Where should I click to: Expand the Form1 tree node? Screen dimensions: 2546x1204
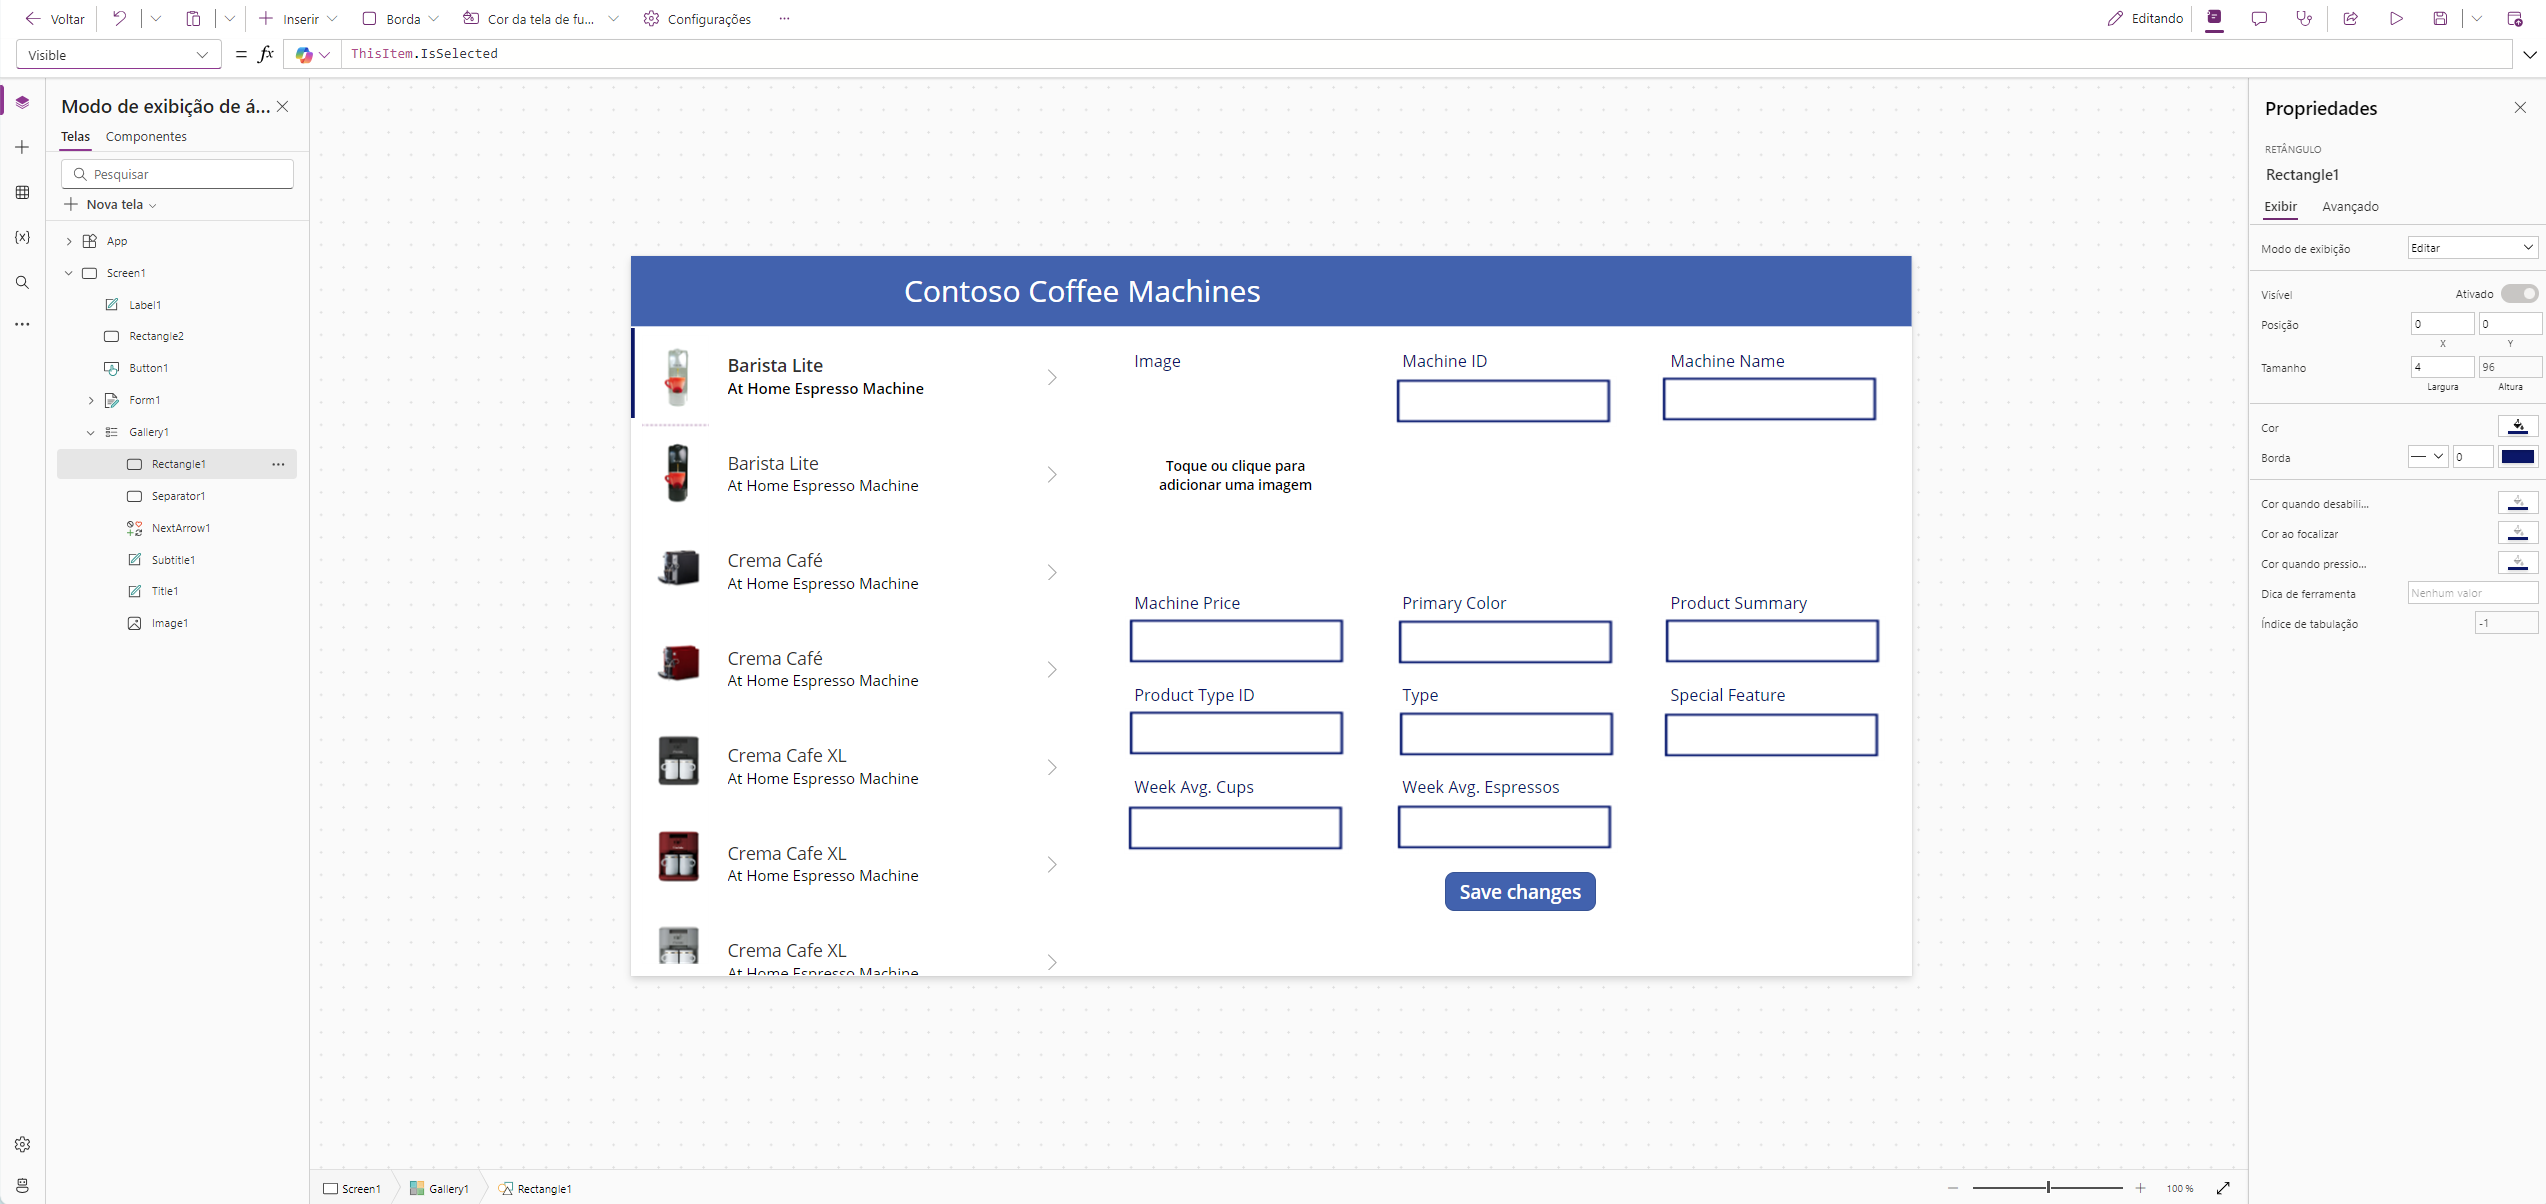(91, 400)
